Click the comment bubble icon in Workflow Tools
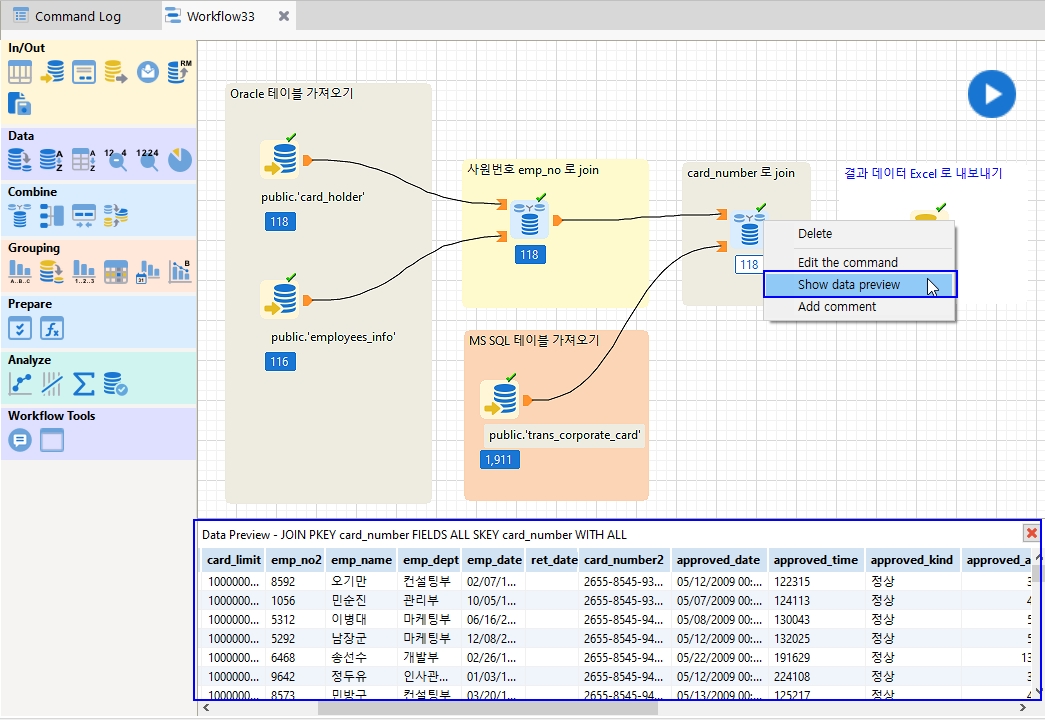Screen dimensions: 1045x720 20,440
